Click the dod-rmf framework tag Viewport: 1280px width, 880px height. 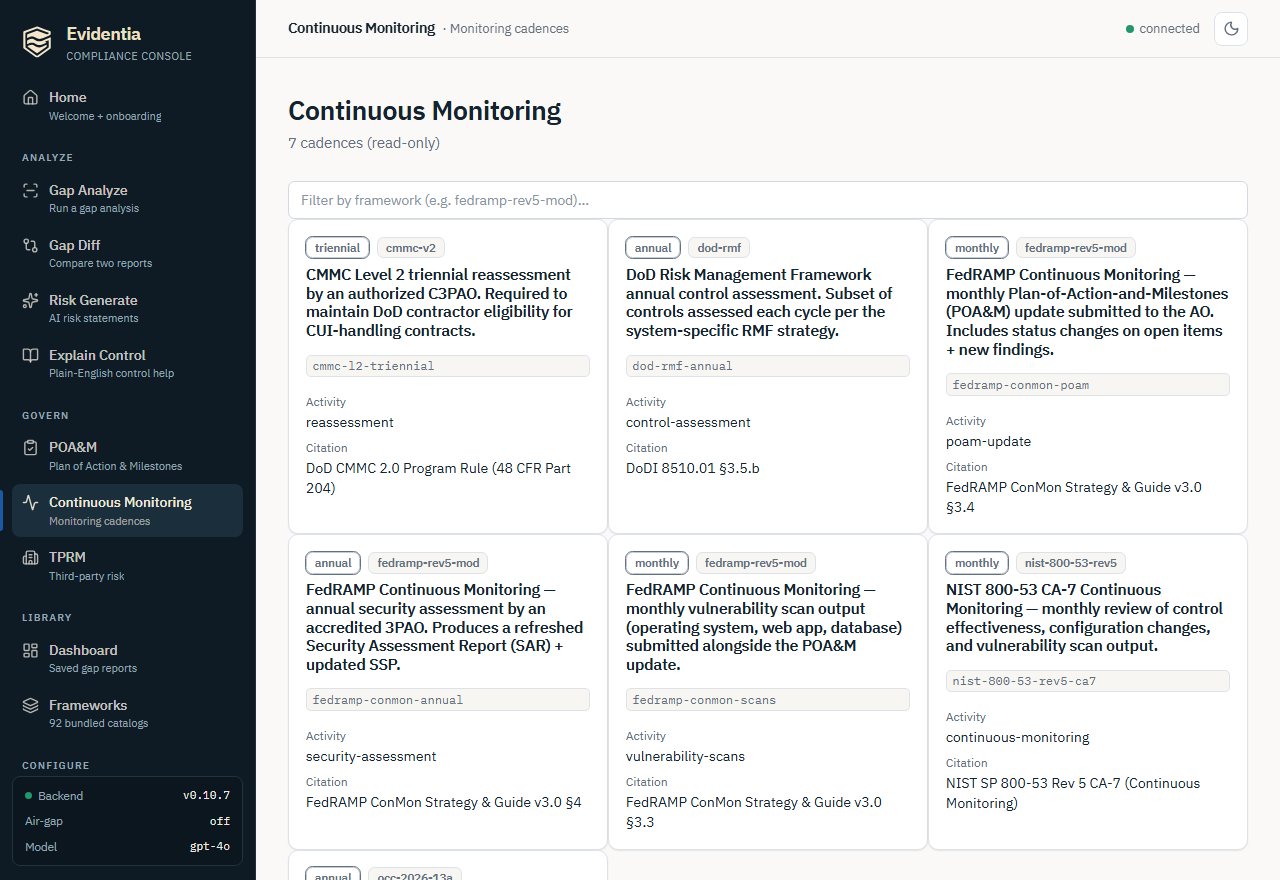719,248
